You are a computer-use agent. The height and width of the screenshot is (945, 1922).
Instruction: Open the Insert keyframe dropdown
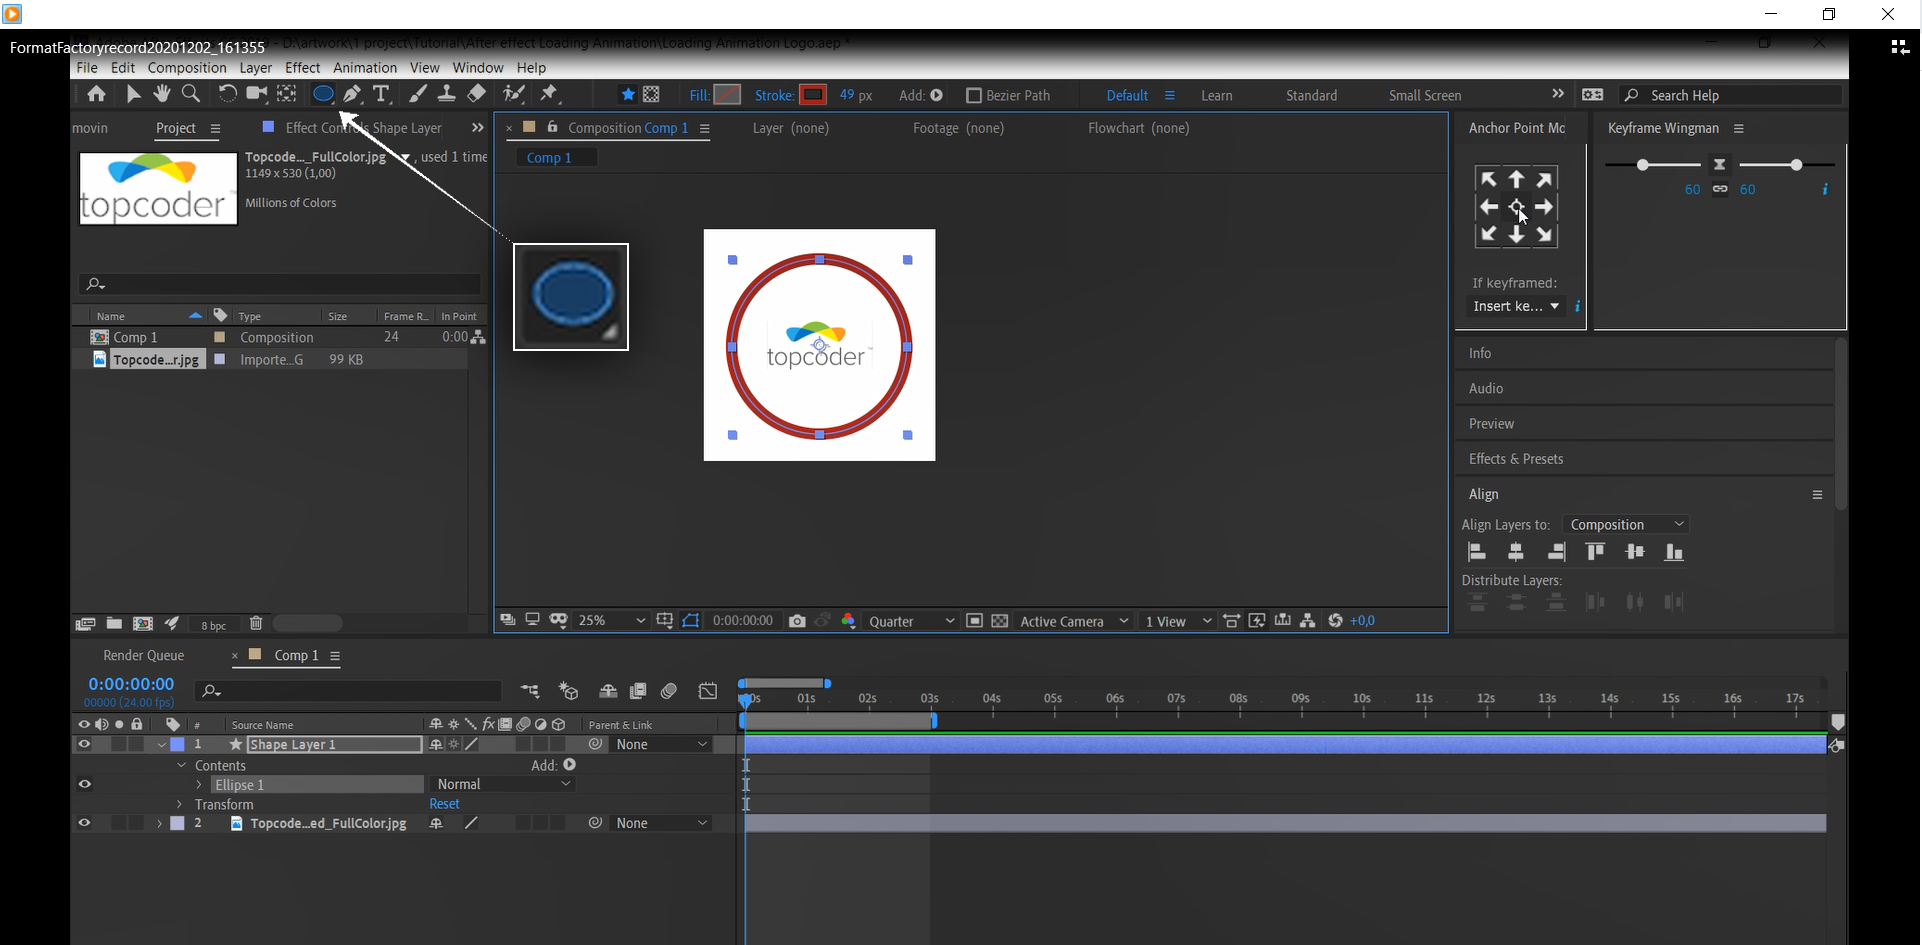tap(1516, 306)
